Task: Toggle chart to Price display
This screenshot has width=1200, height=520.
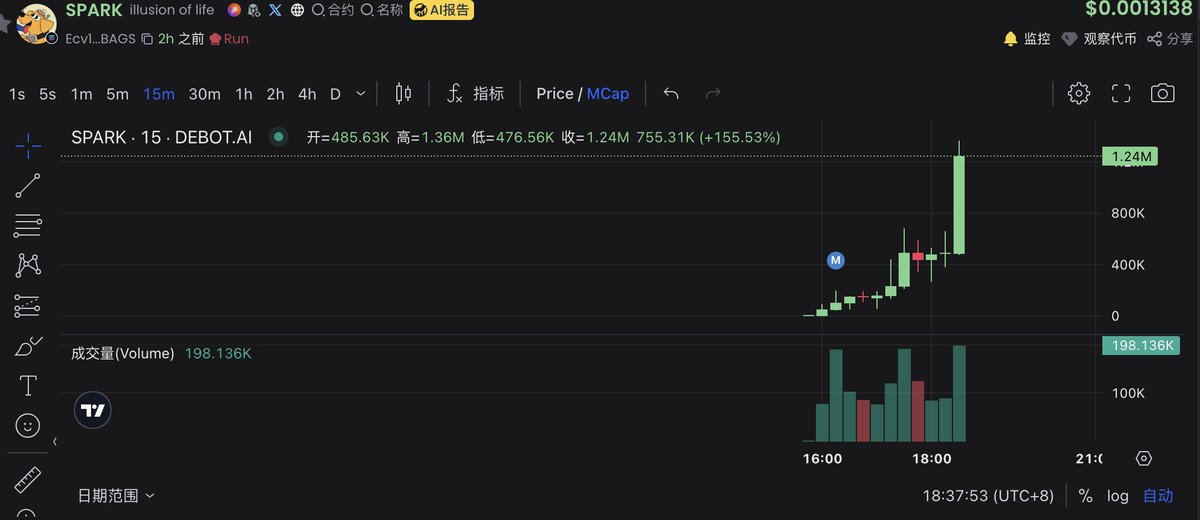Action: [x=554, y=93]
